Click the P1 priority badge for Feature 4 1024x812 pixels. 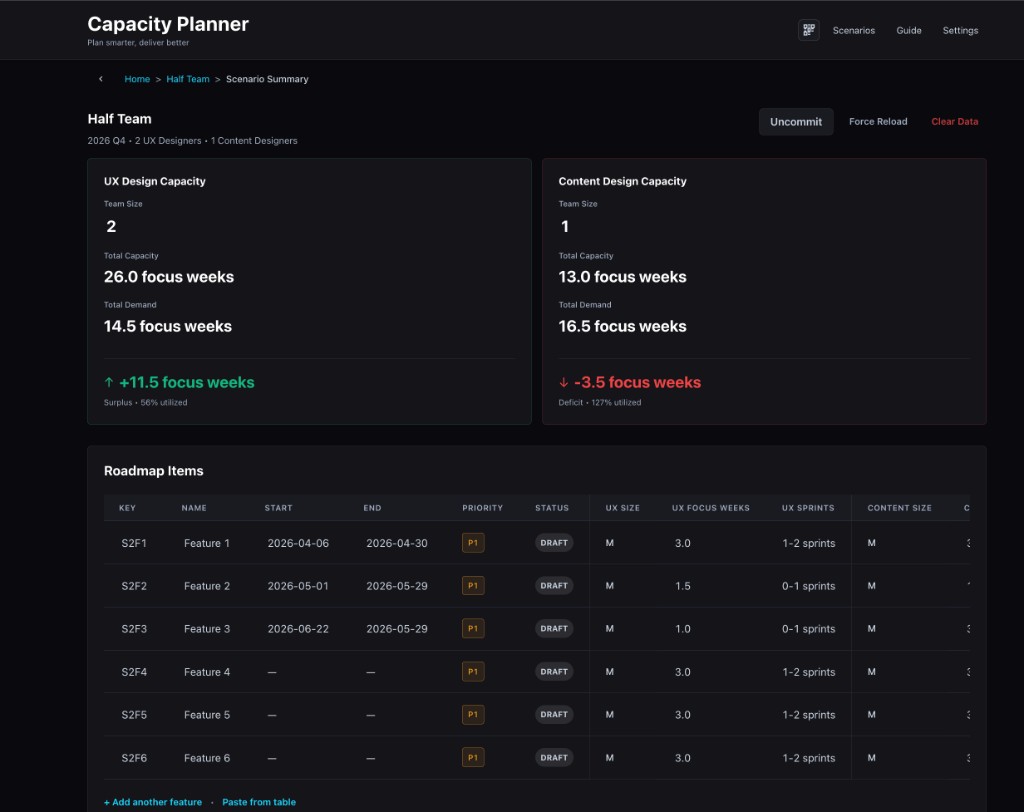473,672
